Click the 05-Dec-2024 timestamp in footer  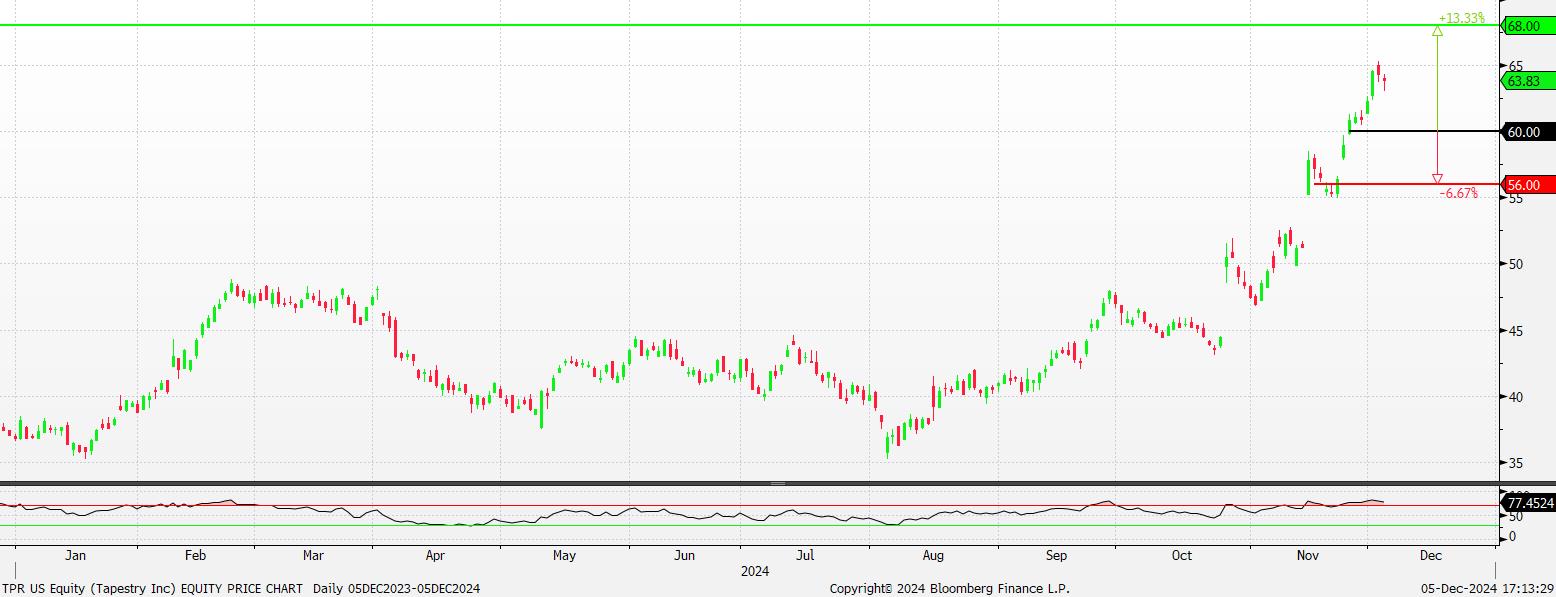coord(1490,588)
